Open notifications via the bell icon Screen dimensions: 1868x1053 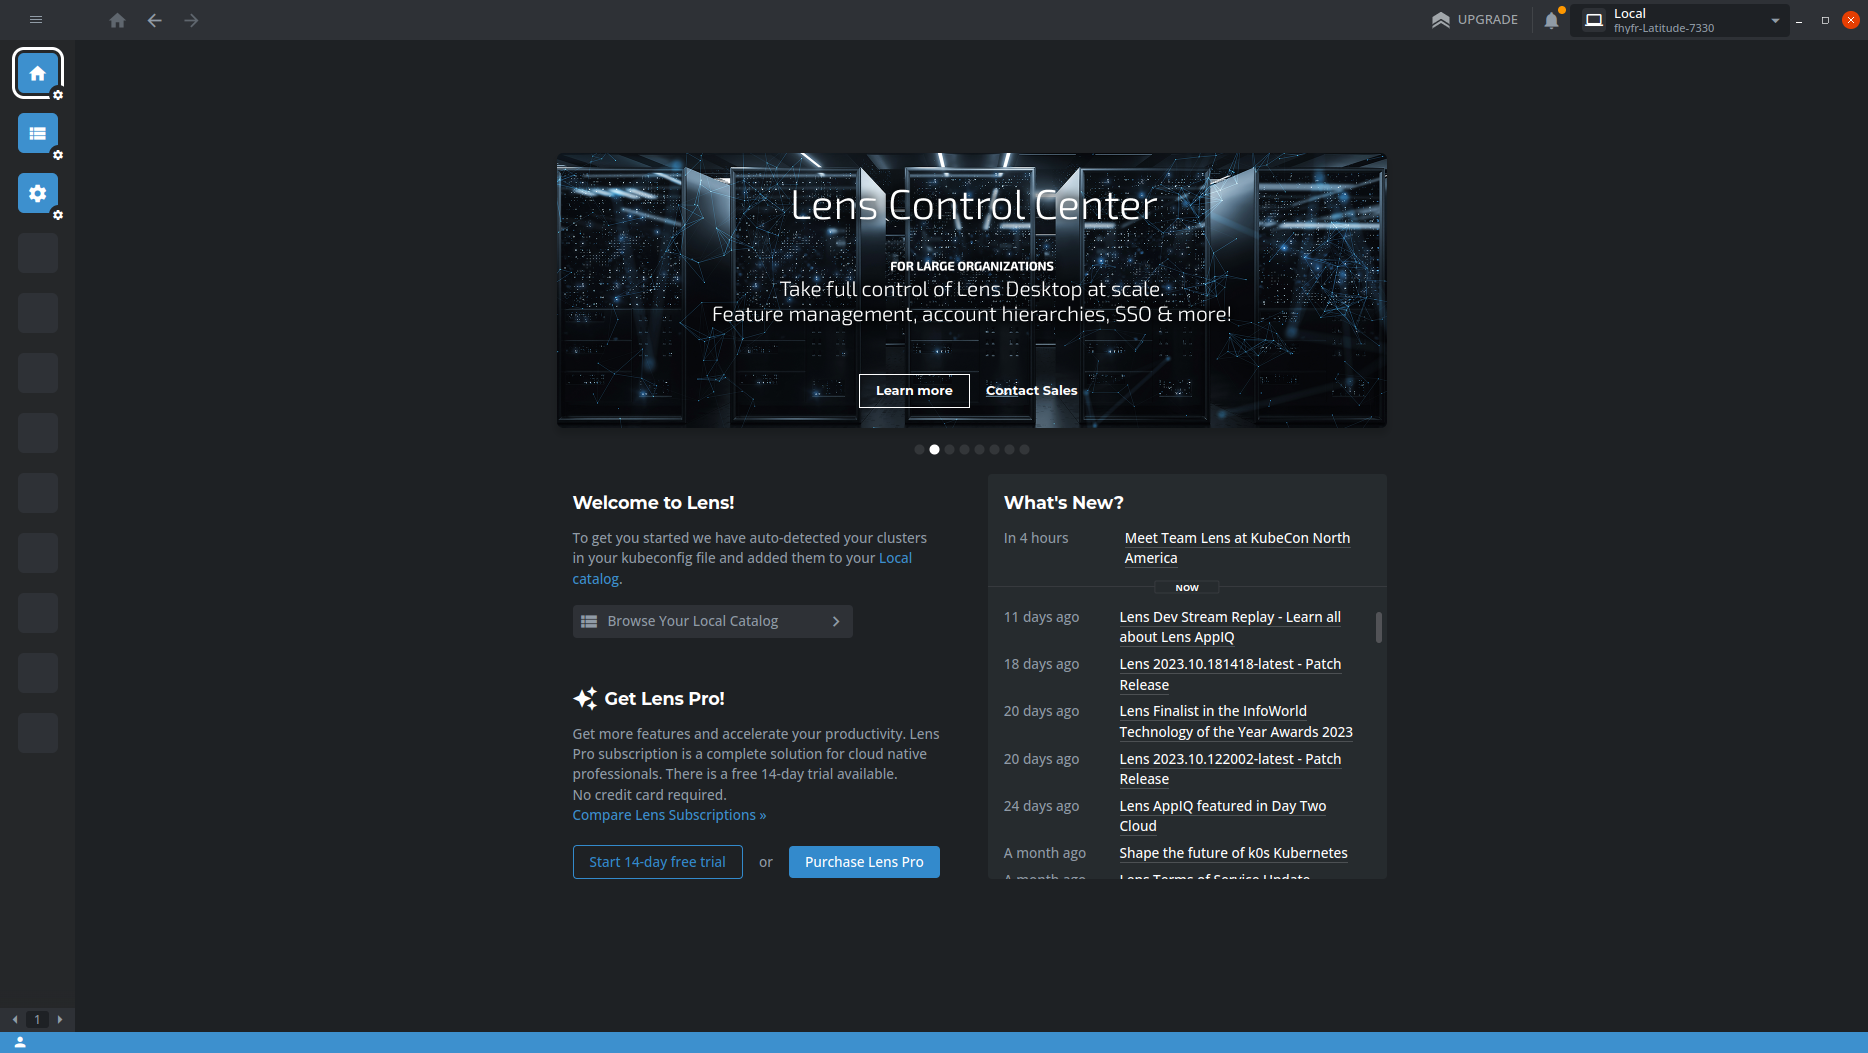tap(1551, 20)
